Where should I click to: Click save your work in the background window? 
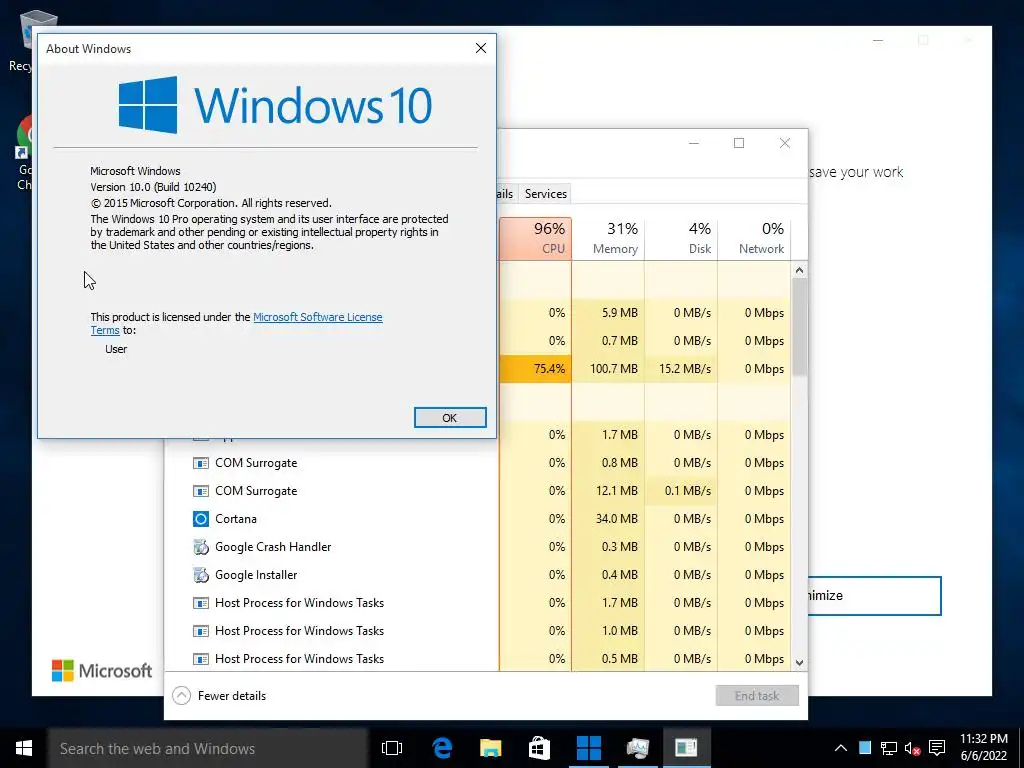point(856,172)
